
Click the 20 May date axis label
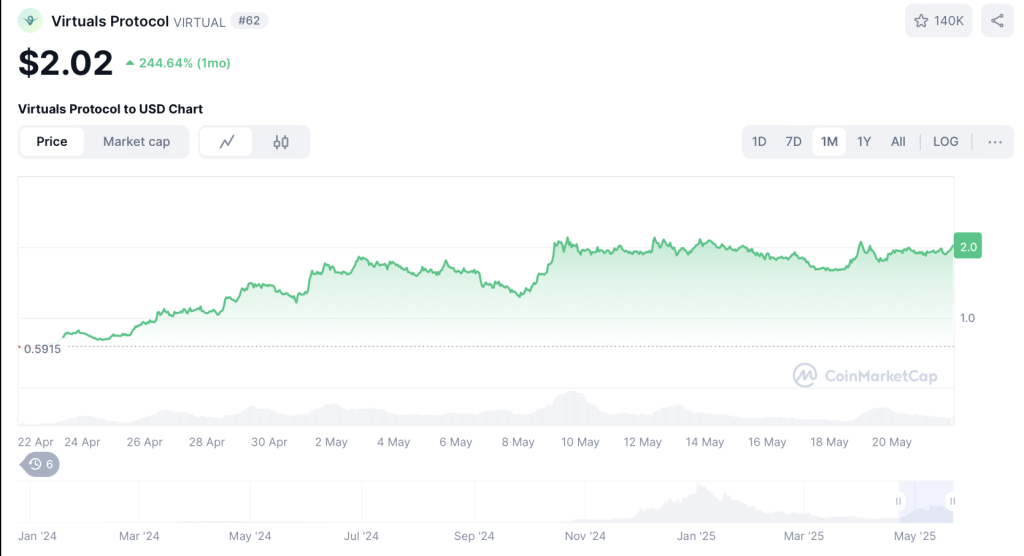point(891,442)
